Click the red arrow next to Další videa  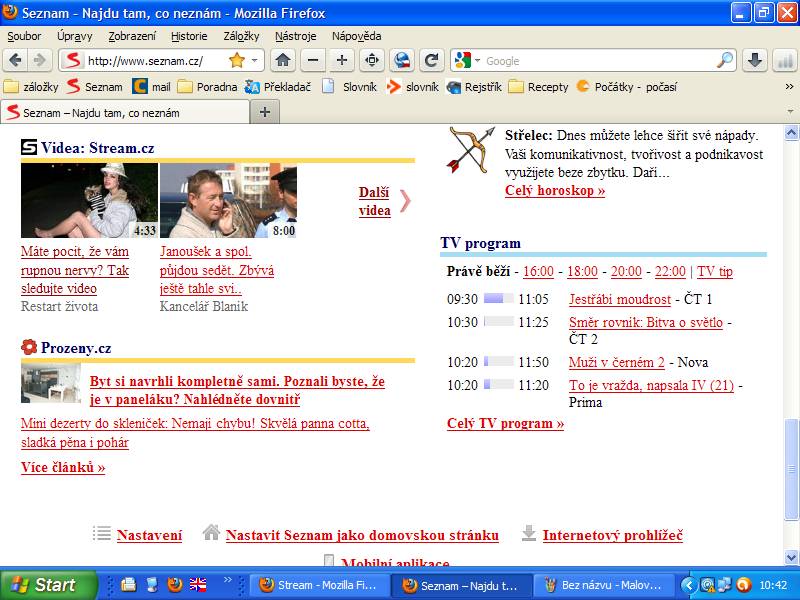[405, 201]
